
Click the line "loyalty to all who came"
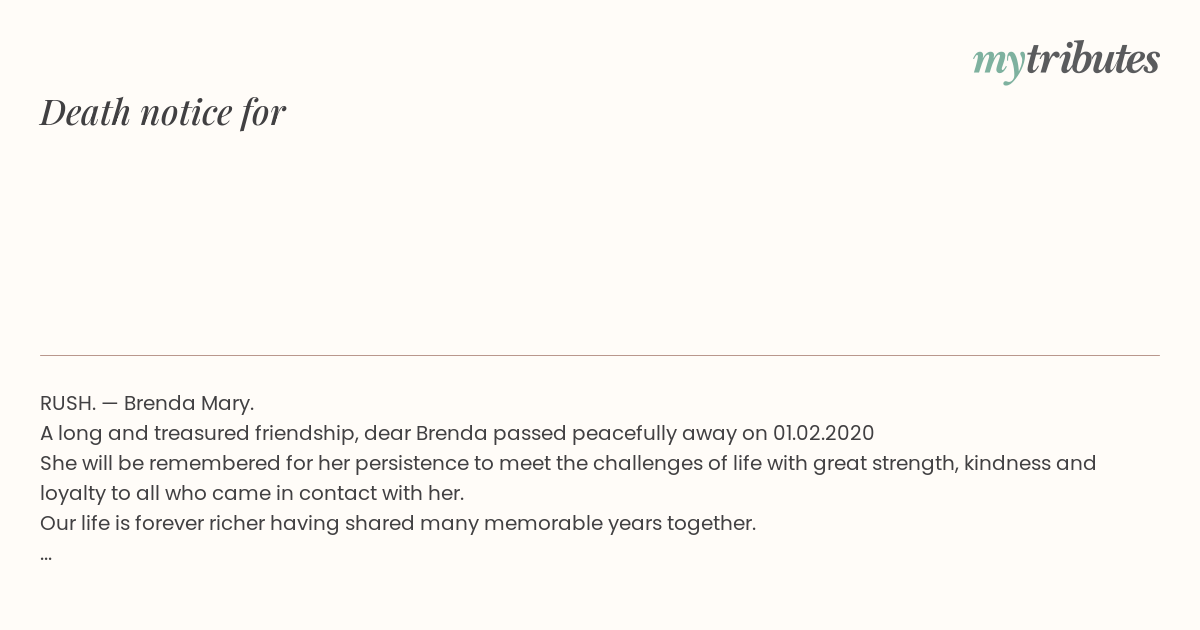tap(252, 494)
